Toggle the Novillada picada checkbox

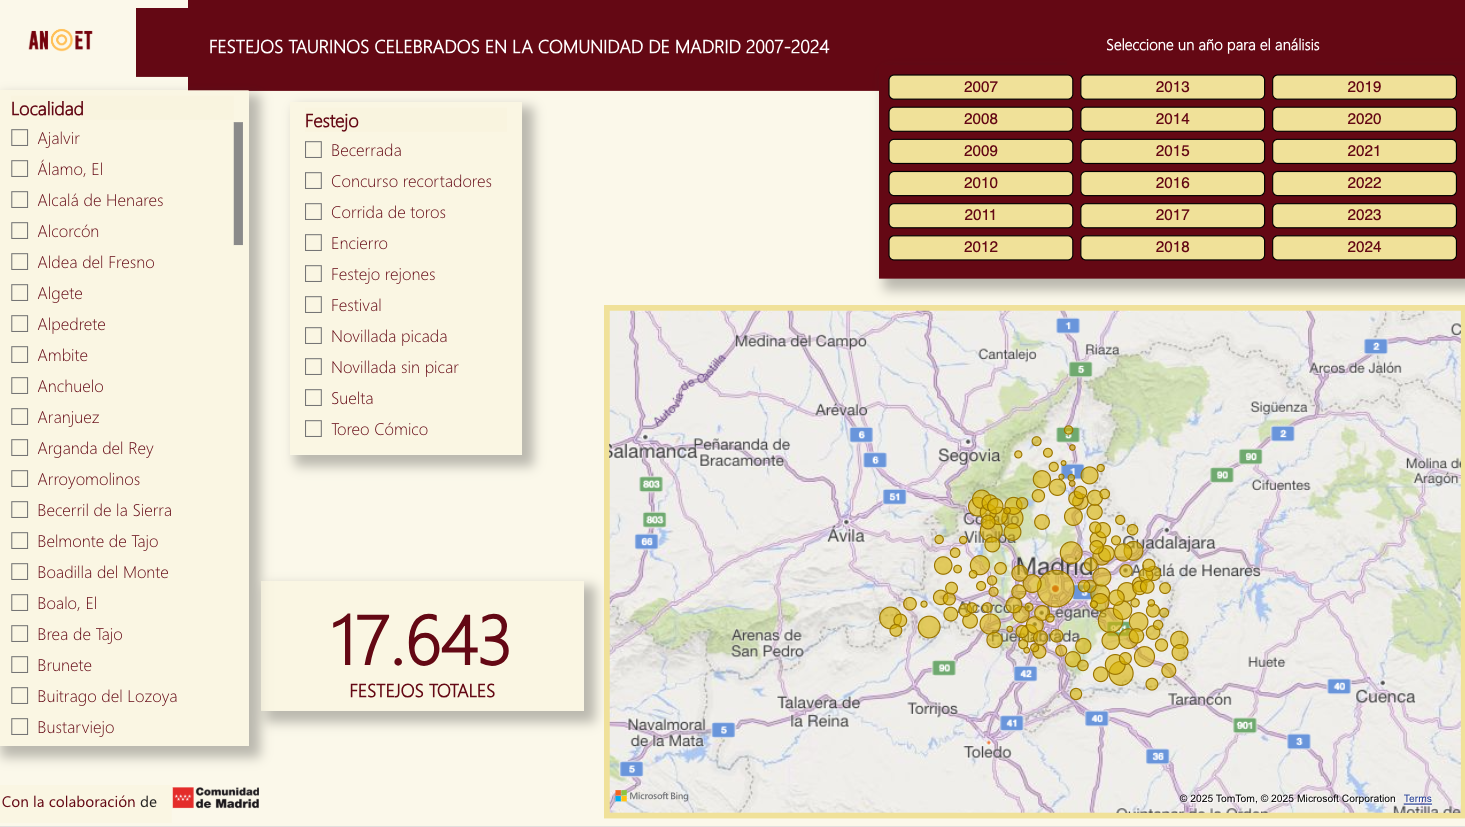tap(314, 336)
